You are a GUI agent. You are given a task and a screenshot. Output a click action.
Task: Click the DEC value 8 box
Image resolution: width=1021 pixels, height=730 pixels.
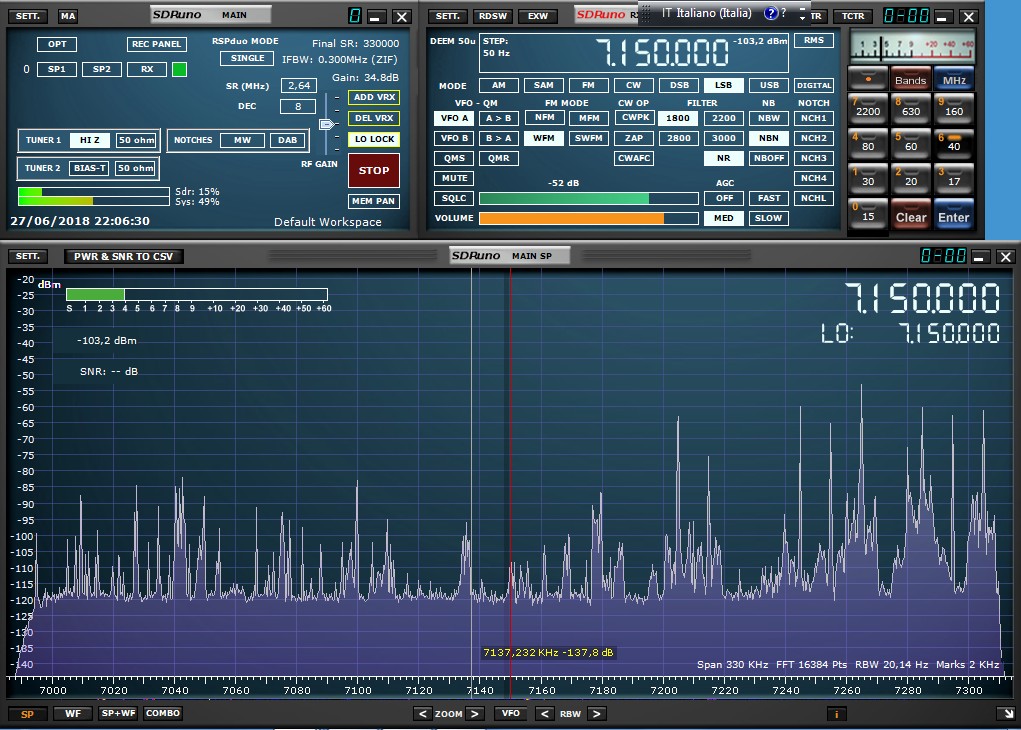[x=298, y=106]
